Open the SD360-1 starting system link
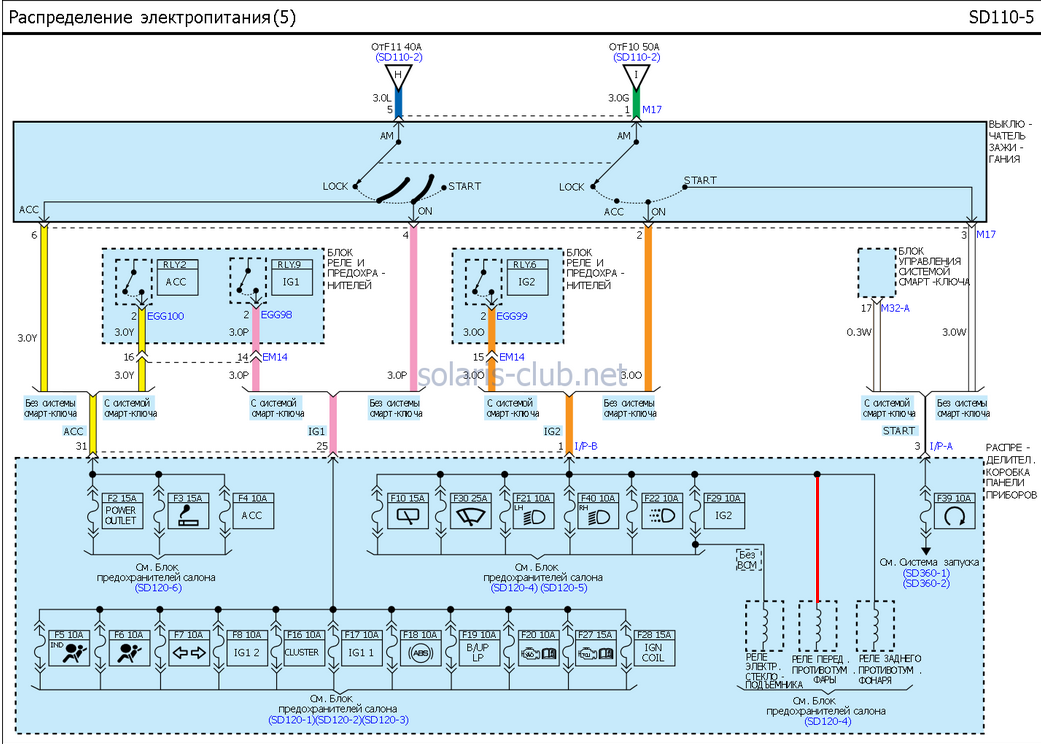This screenshot has width=1041, height=744. [x=926, y=573]
